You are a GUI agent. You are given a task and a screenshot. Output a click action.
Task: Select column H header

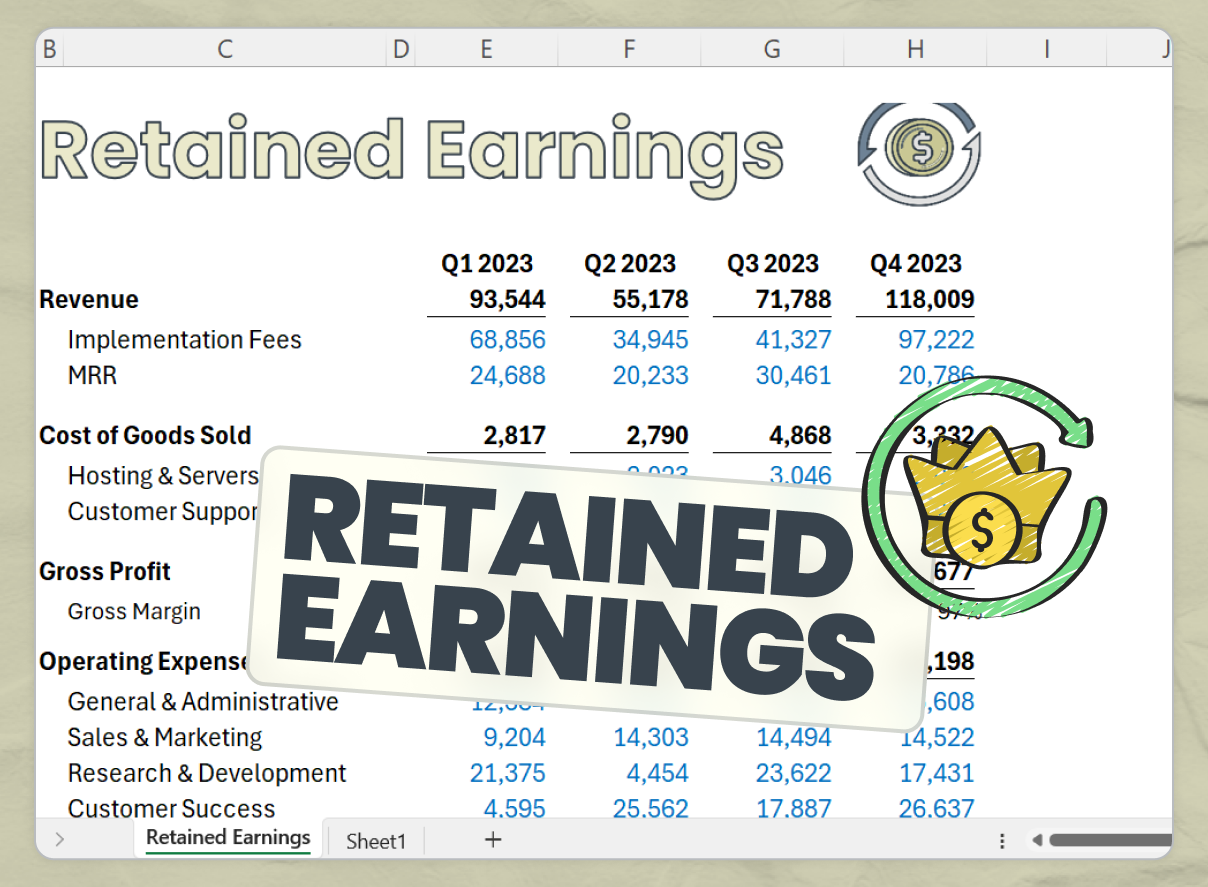click(x=915, y=48)
